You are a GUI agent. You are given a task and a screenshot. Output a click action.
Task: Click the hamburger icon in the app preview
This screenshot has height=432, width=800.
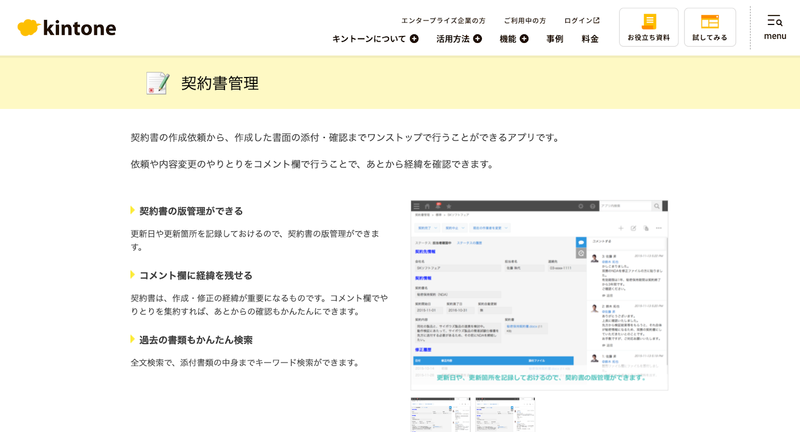coord(416,206)
